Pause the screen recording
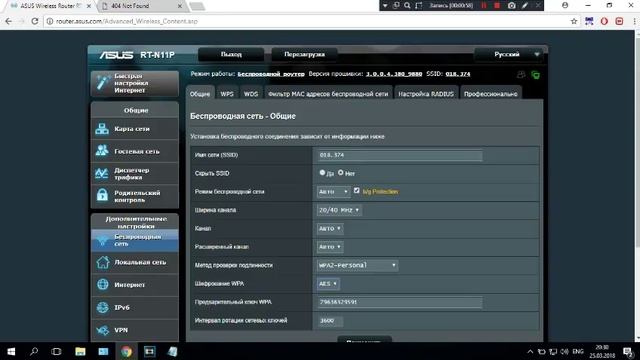 pyautogui.click(x=484, y=5)
